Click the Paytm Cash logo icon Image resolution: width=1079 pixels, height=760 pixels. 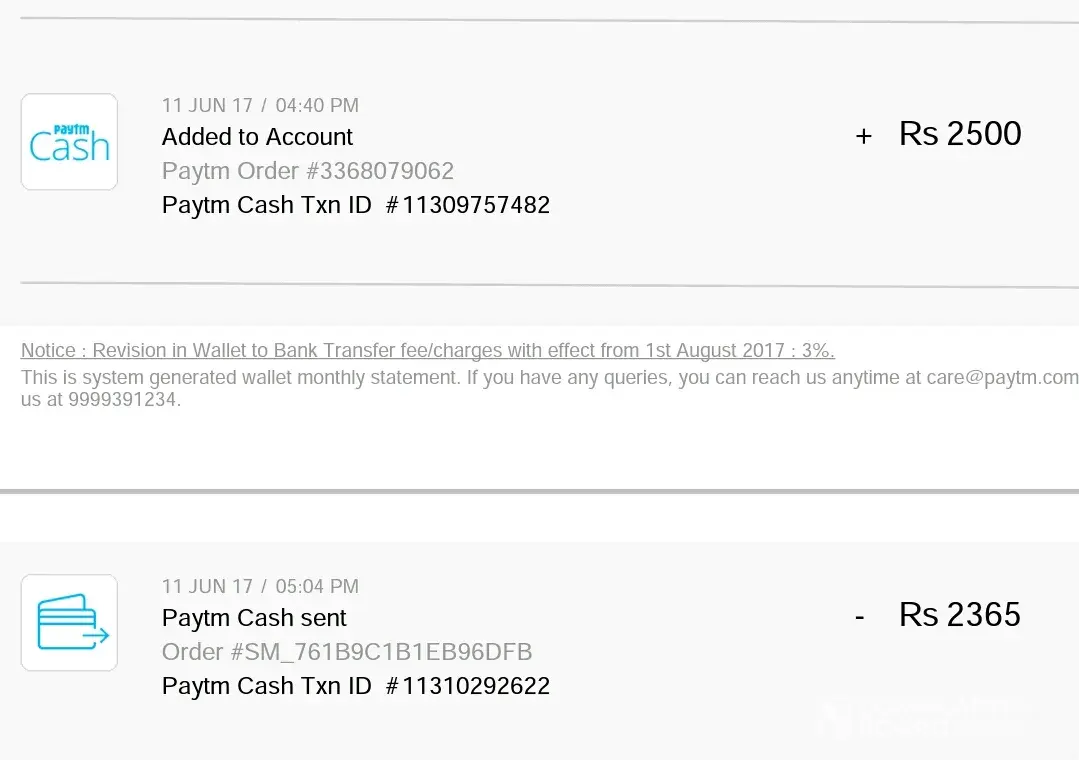coord(69,142)
